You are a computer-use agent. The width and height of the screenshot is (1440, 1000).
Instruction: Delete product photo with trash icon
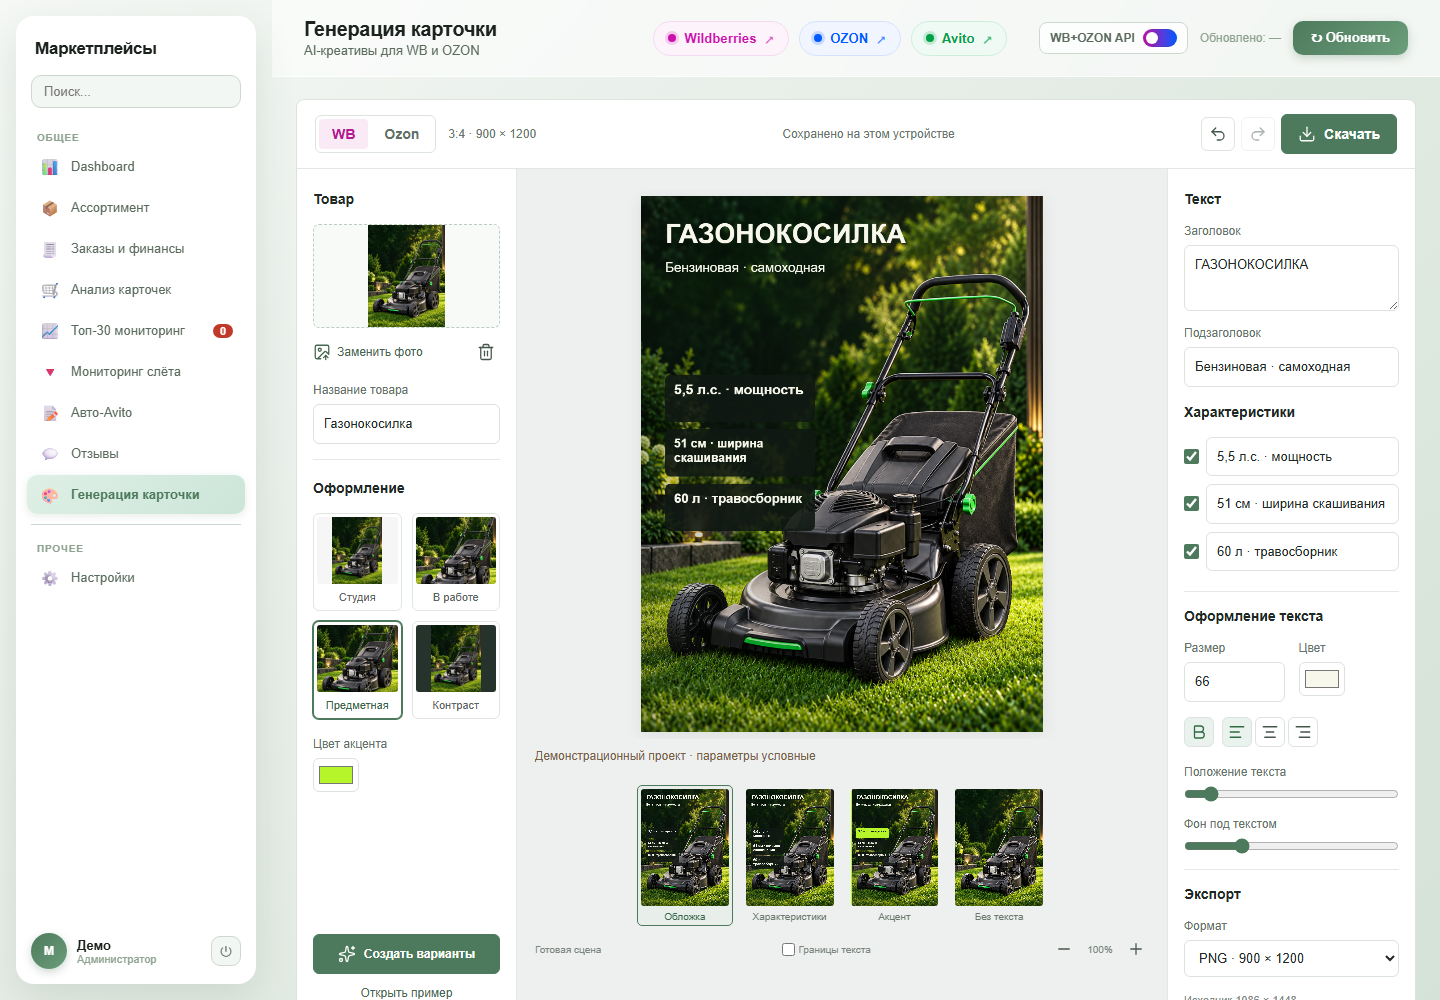coord(486,352)
